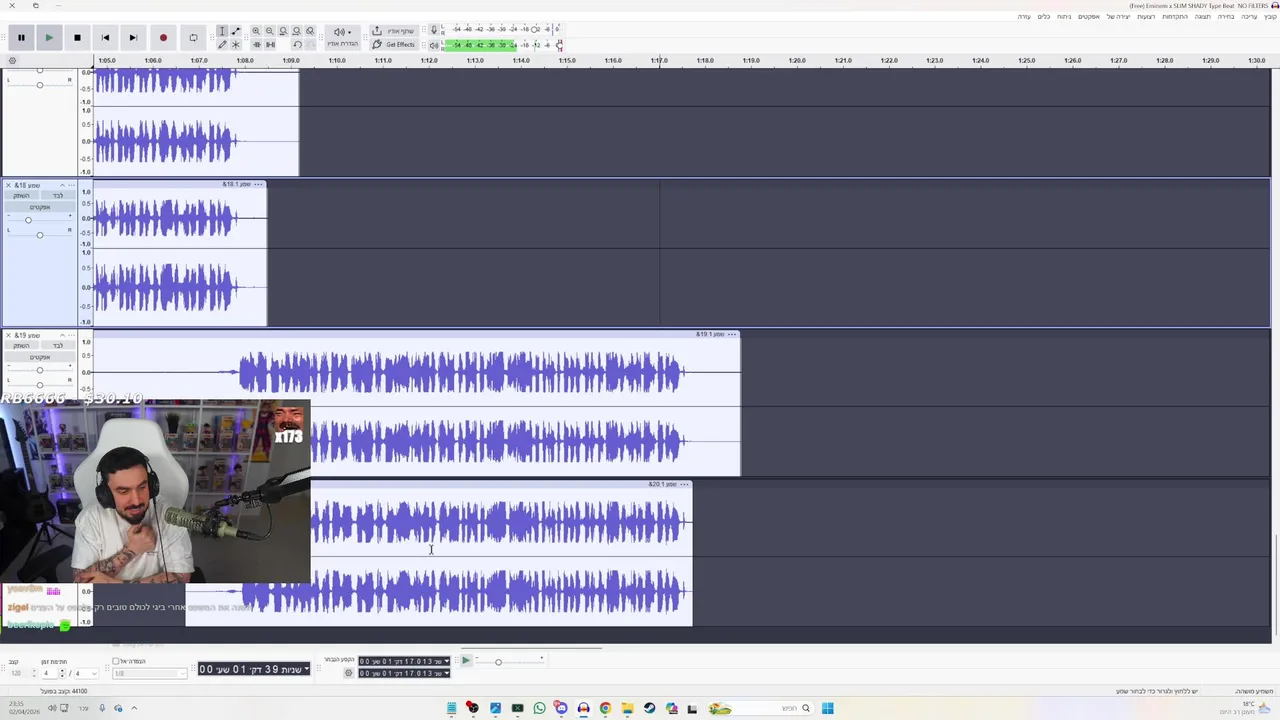Show hidden tray icons chevron

[x=134, y=708]
